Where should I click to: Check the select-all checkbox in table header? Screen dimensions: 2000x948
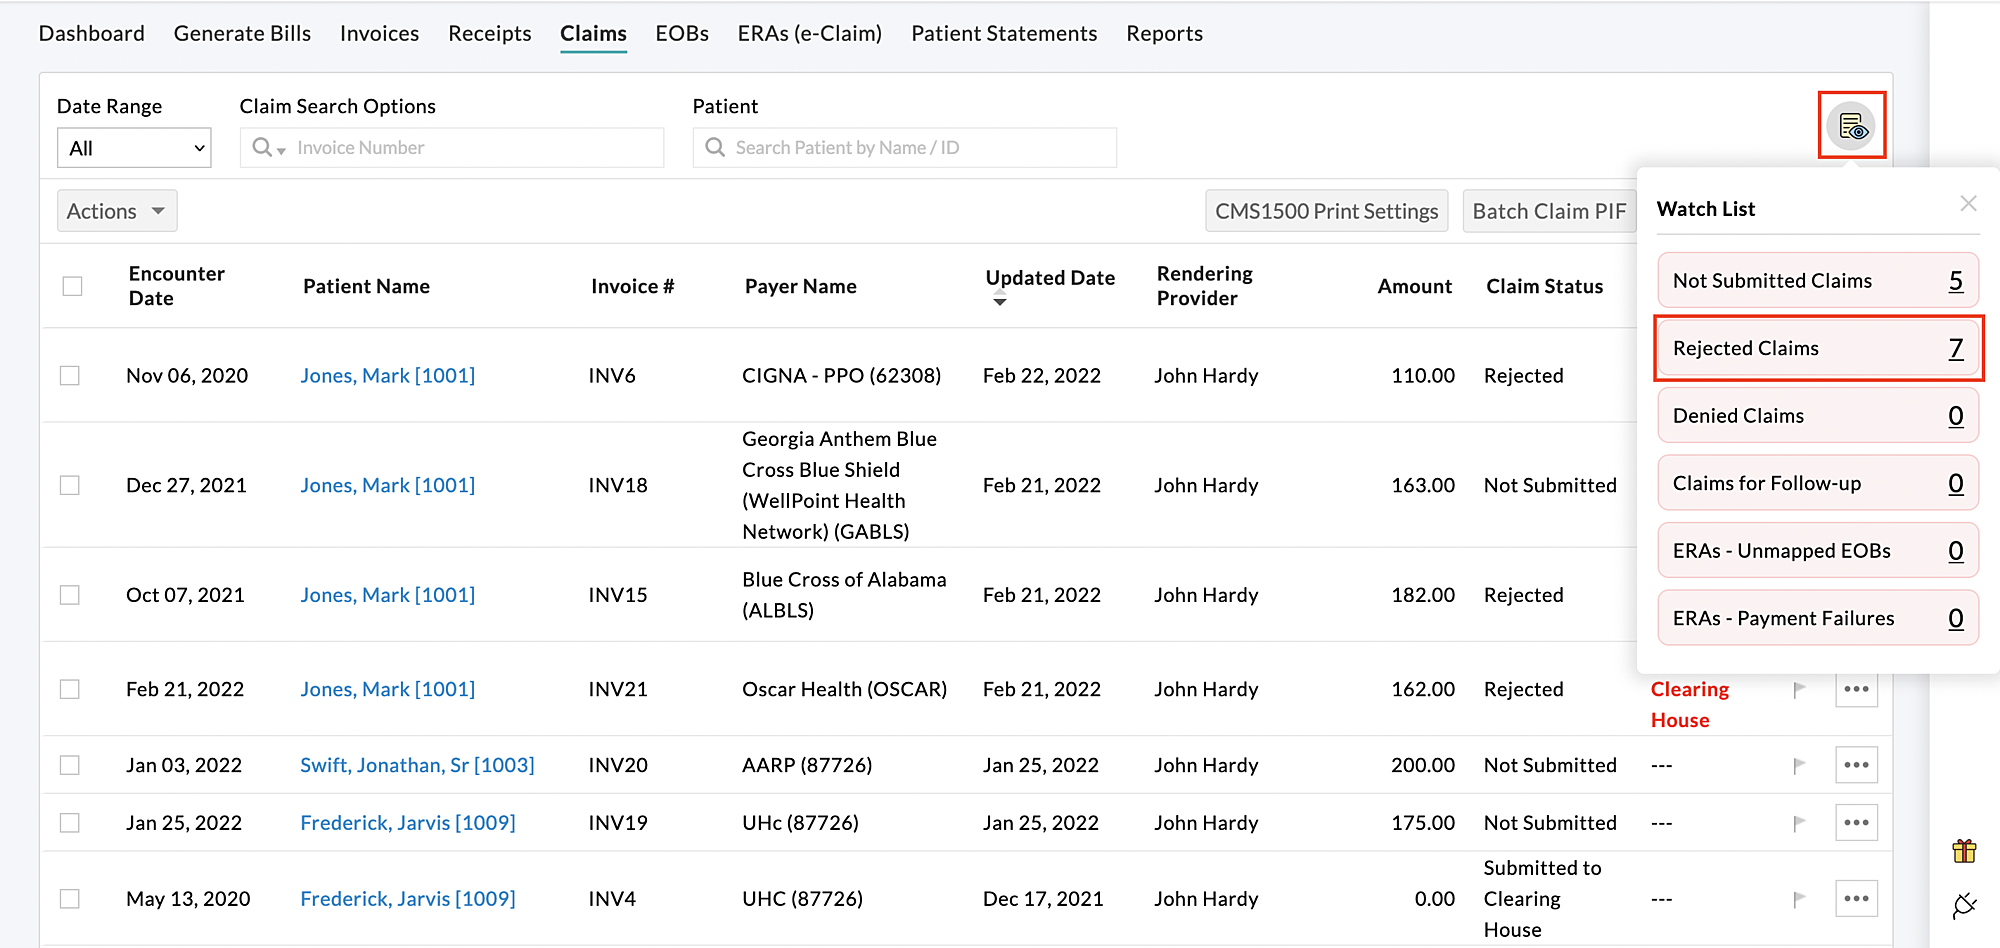pos(71,285)
